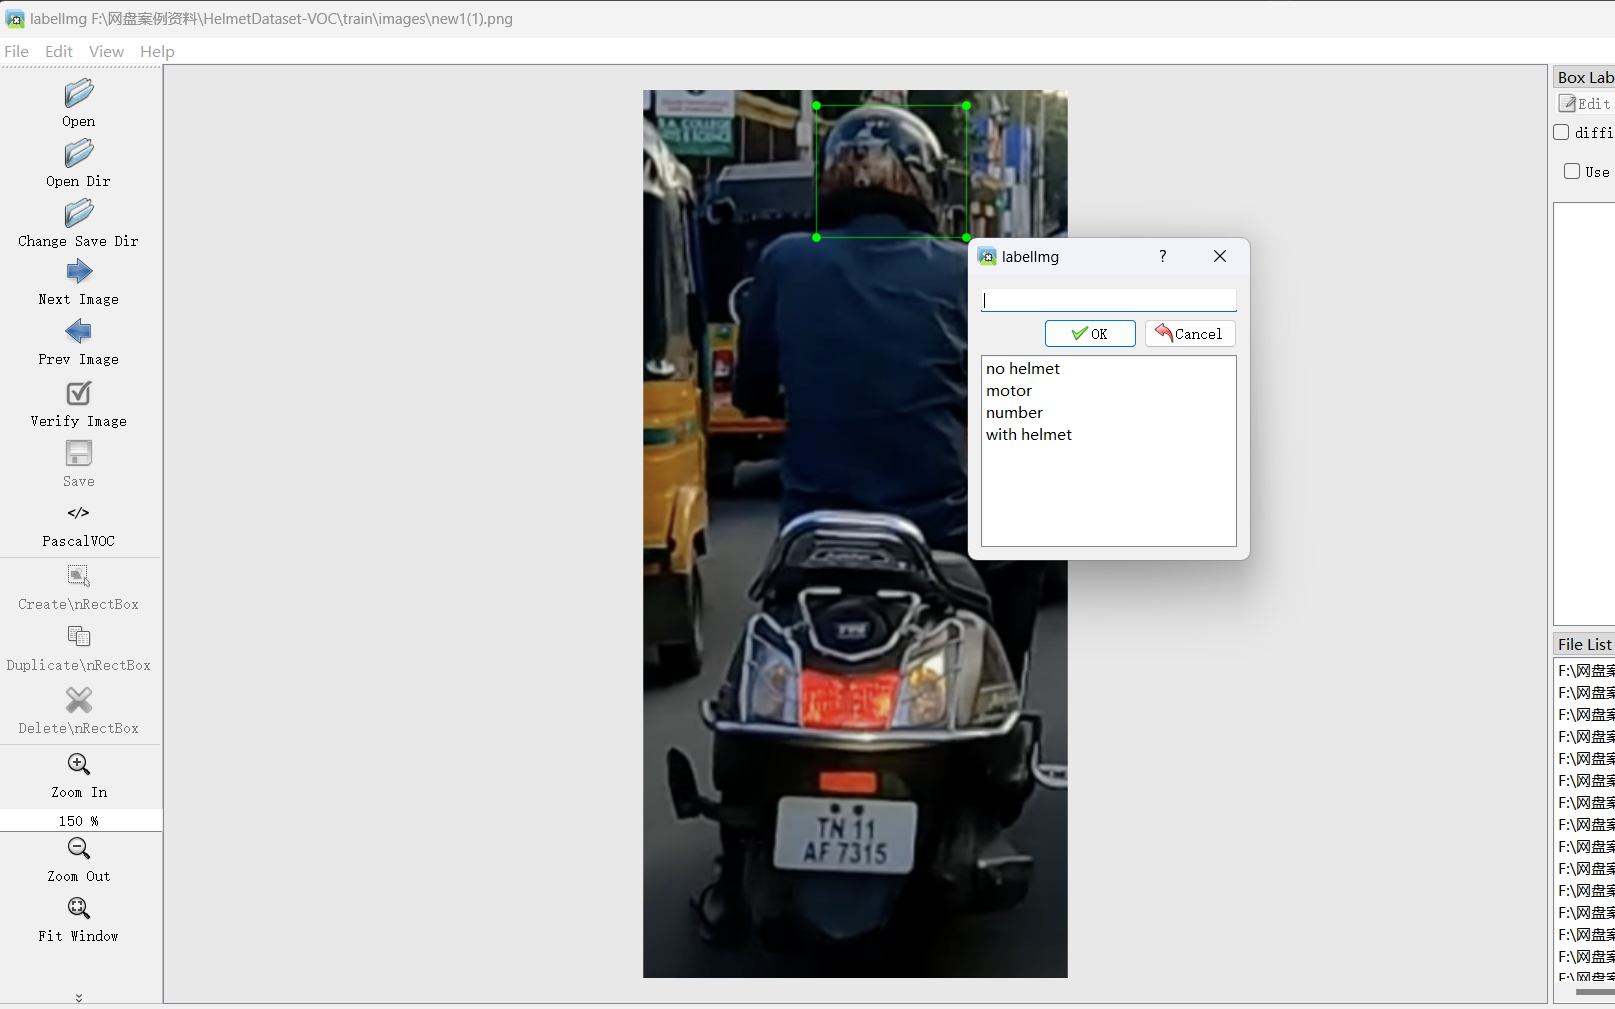Click the Zoom Out magnifier

79,848
